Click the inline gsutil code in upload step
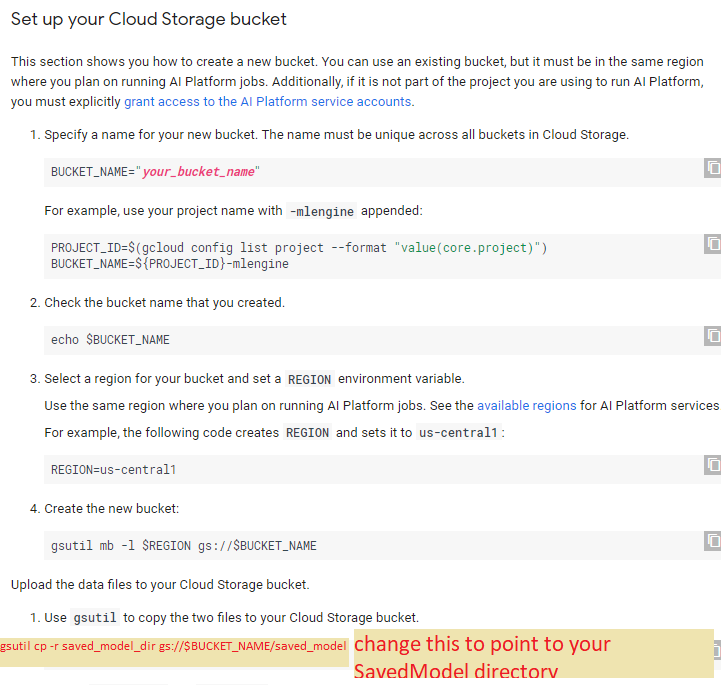Image resolution: width=721 pixels, height=685 pixels. [x=94, y=618]
